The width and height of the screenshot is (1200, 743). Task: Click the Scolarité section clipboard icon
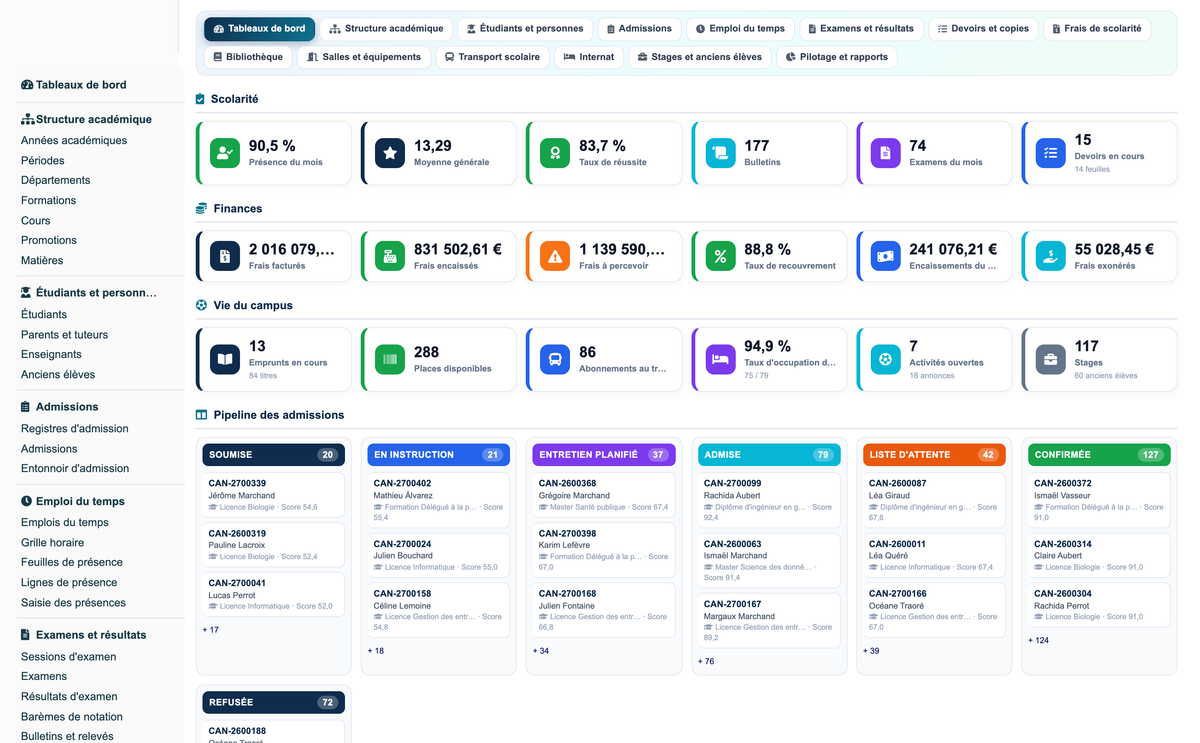coord(201,99)
